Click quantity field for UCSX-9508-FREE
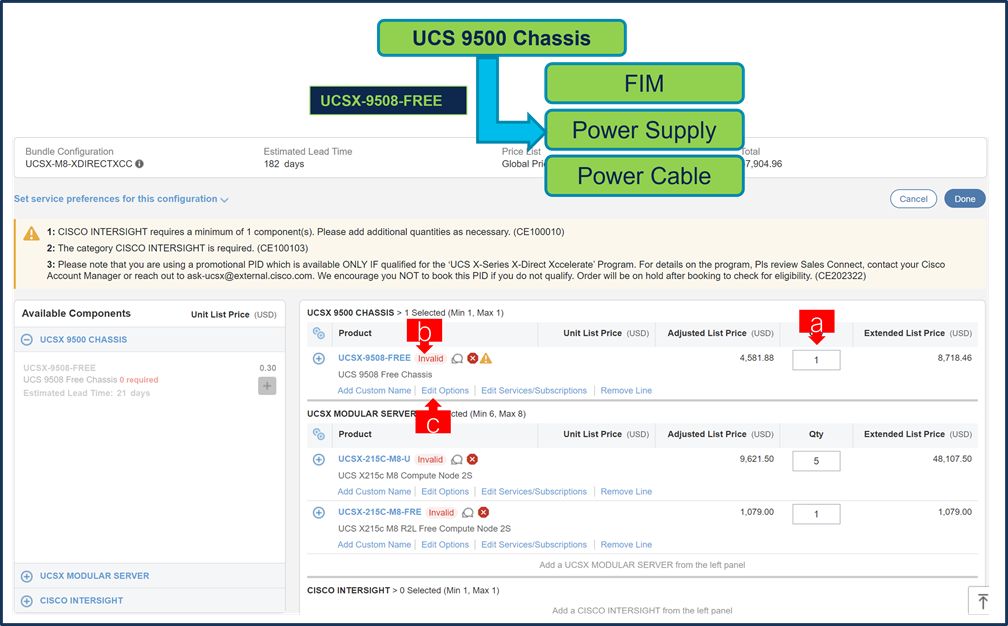The height and width of the screenshot is (626, 1008). pyautogui.click(x=816, y=360)
